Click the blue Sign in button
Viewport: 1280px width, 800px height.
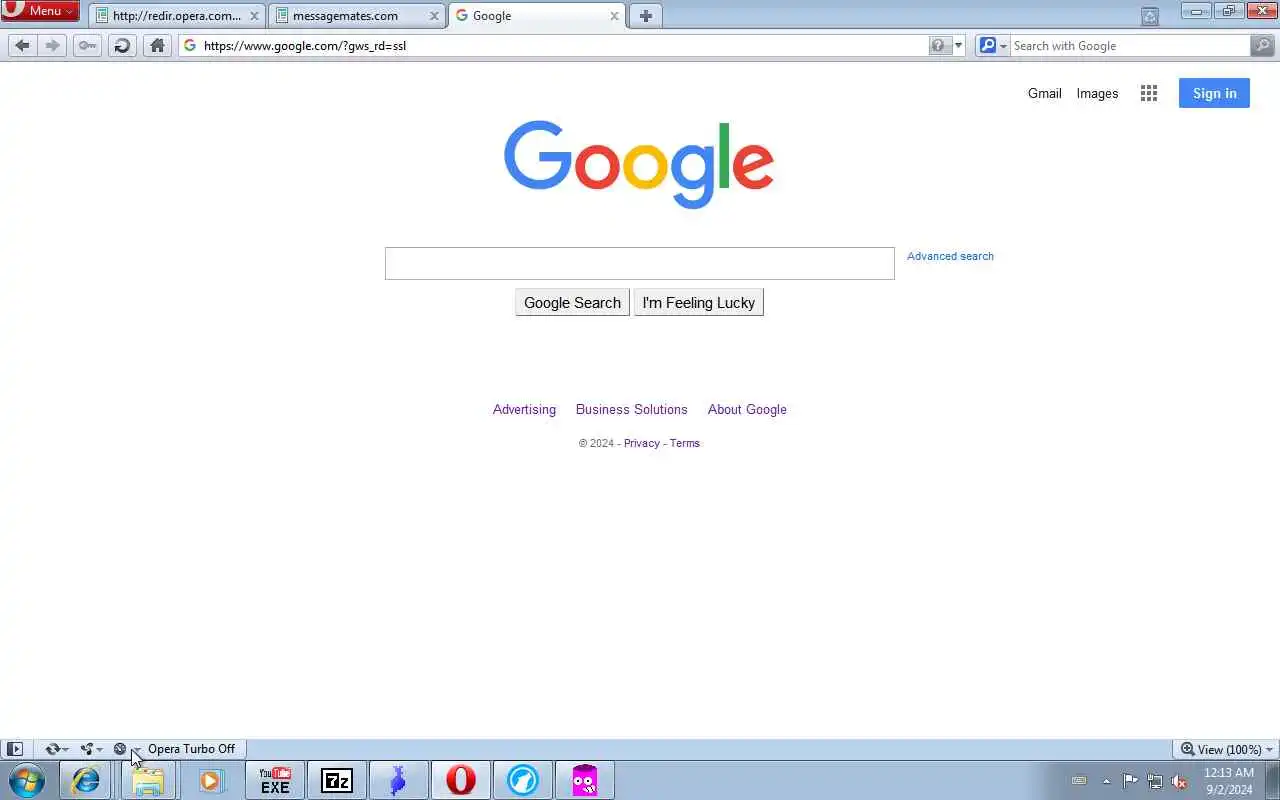1214,93
